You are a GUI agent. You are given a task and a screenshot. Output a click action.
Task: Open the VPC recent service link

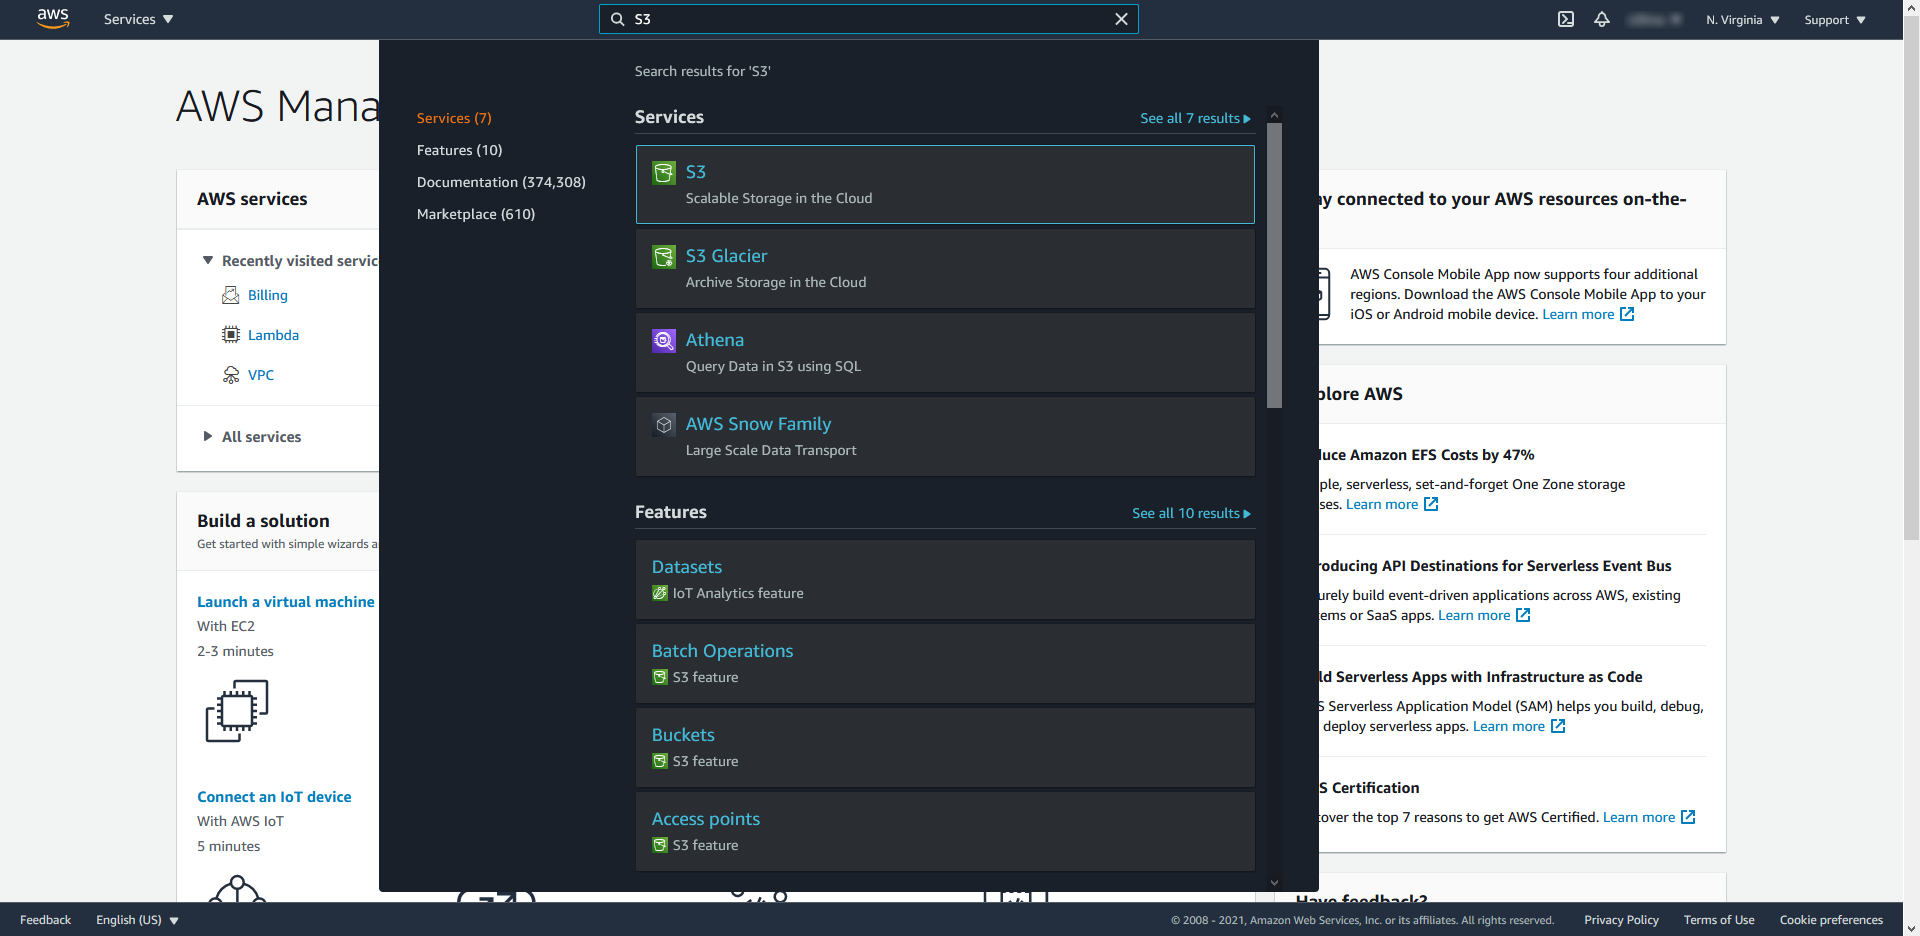[x=261, y=375]
